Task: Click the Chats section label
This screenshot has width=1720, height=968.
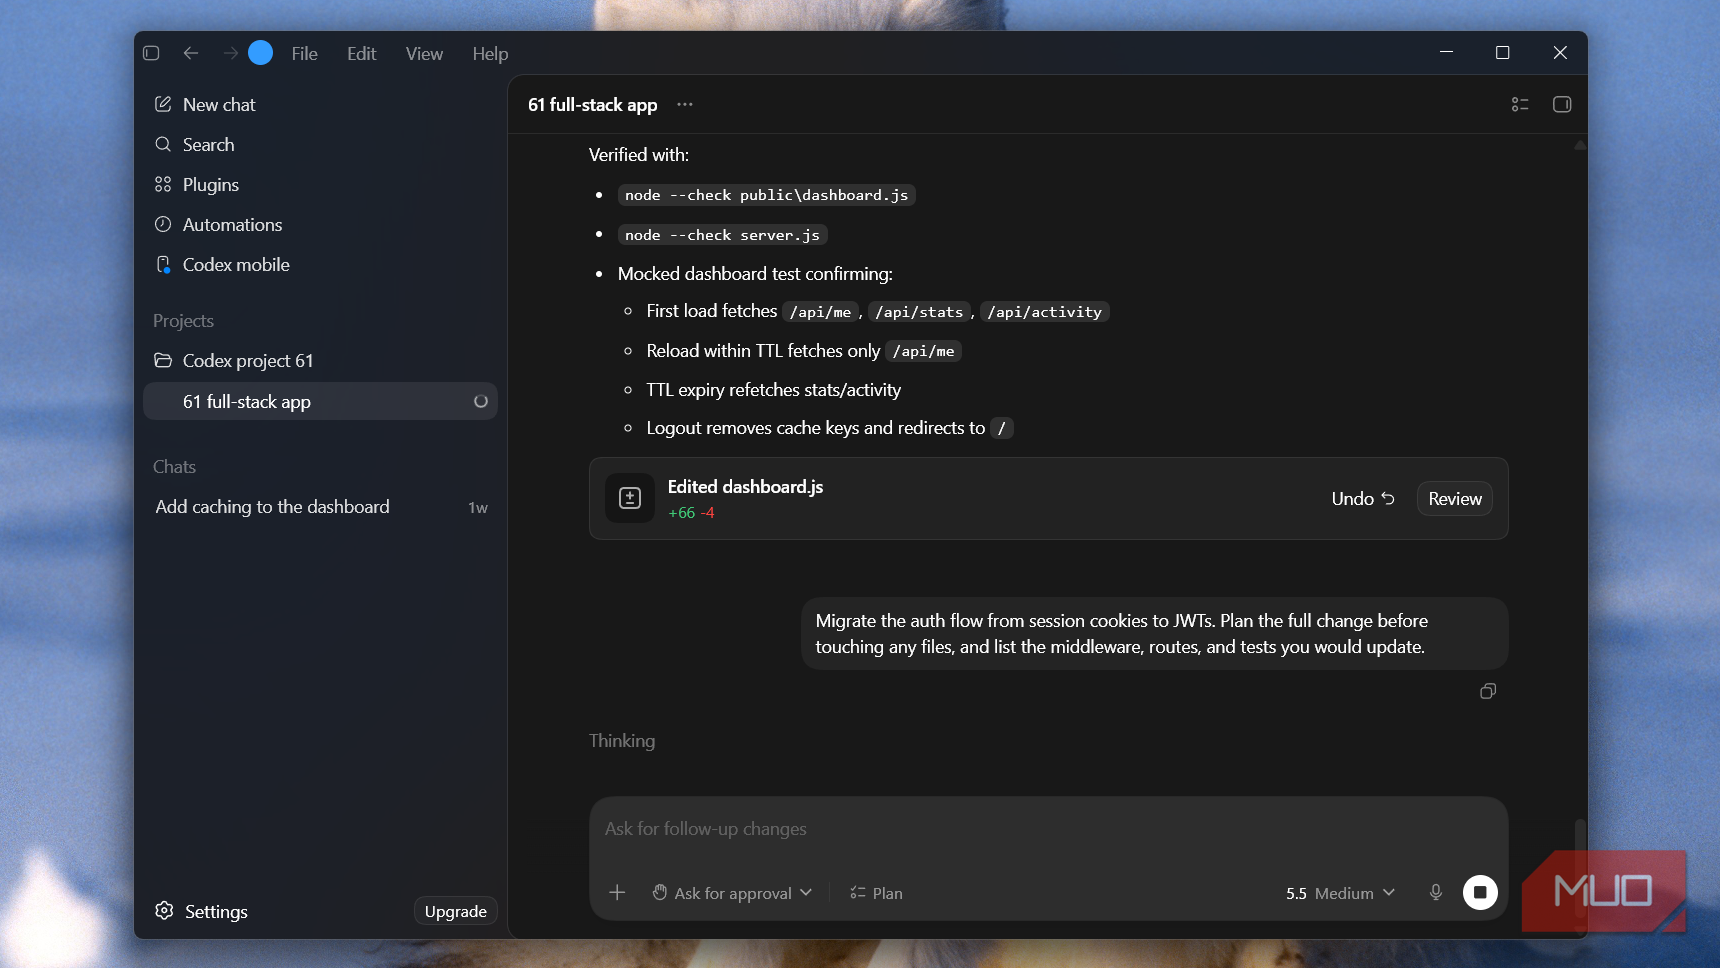Action: pyautogui.click(x=175, y=467)
